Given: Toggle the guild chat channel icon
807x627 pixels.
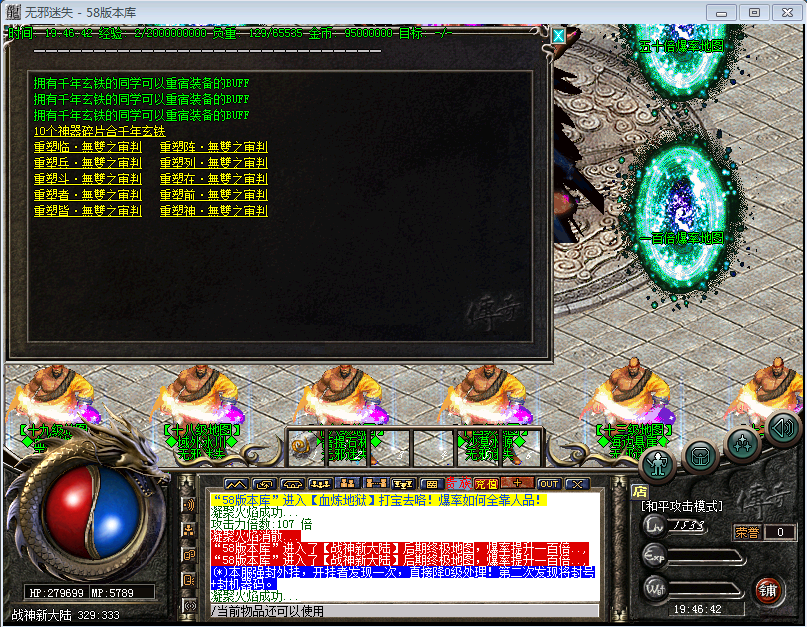Looking at the screenshot, I should point(188,555).
